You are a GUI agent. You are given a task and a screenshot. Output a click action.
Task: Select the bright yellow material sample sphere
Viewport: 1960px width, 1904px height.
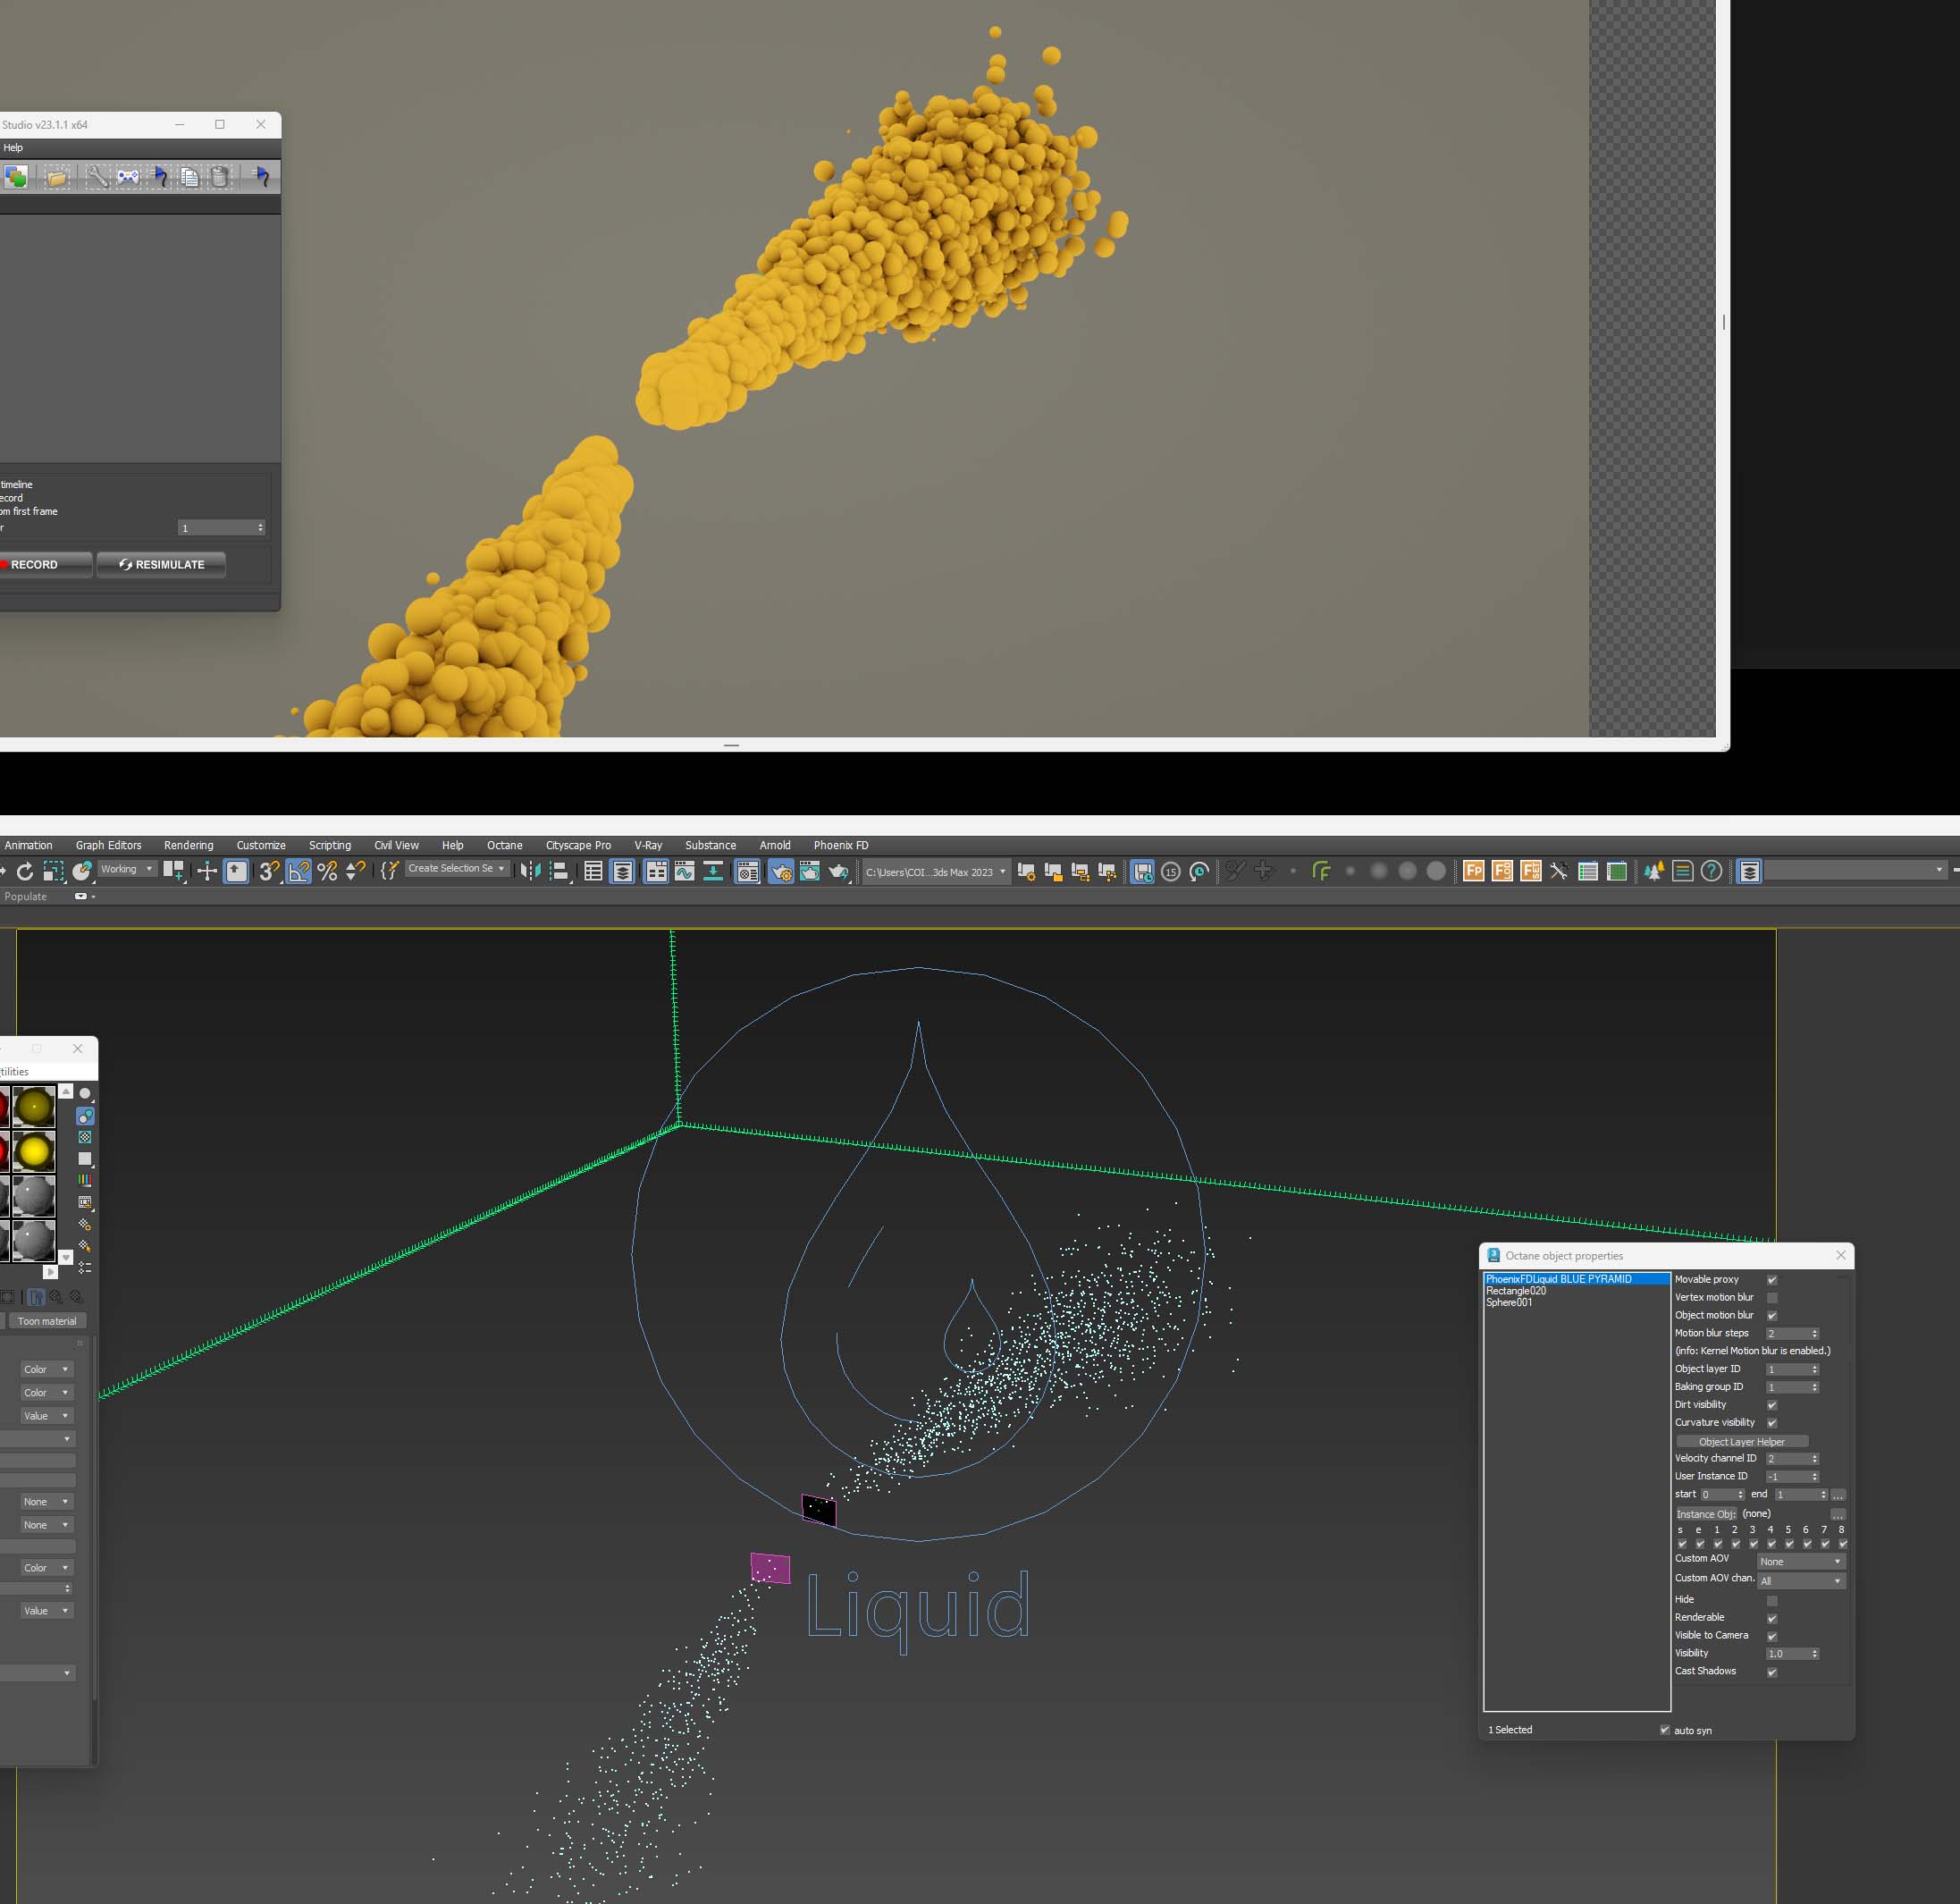click(x=34, y=1151)
